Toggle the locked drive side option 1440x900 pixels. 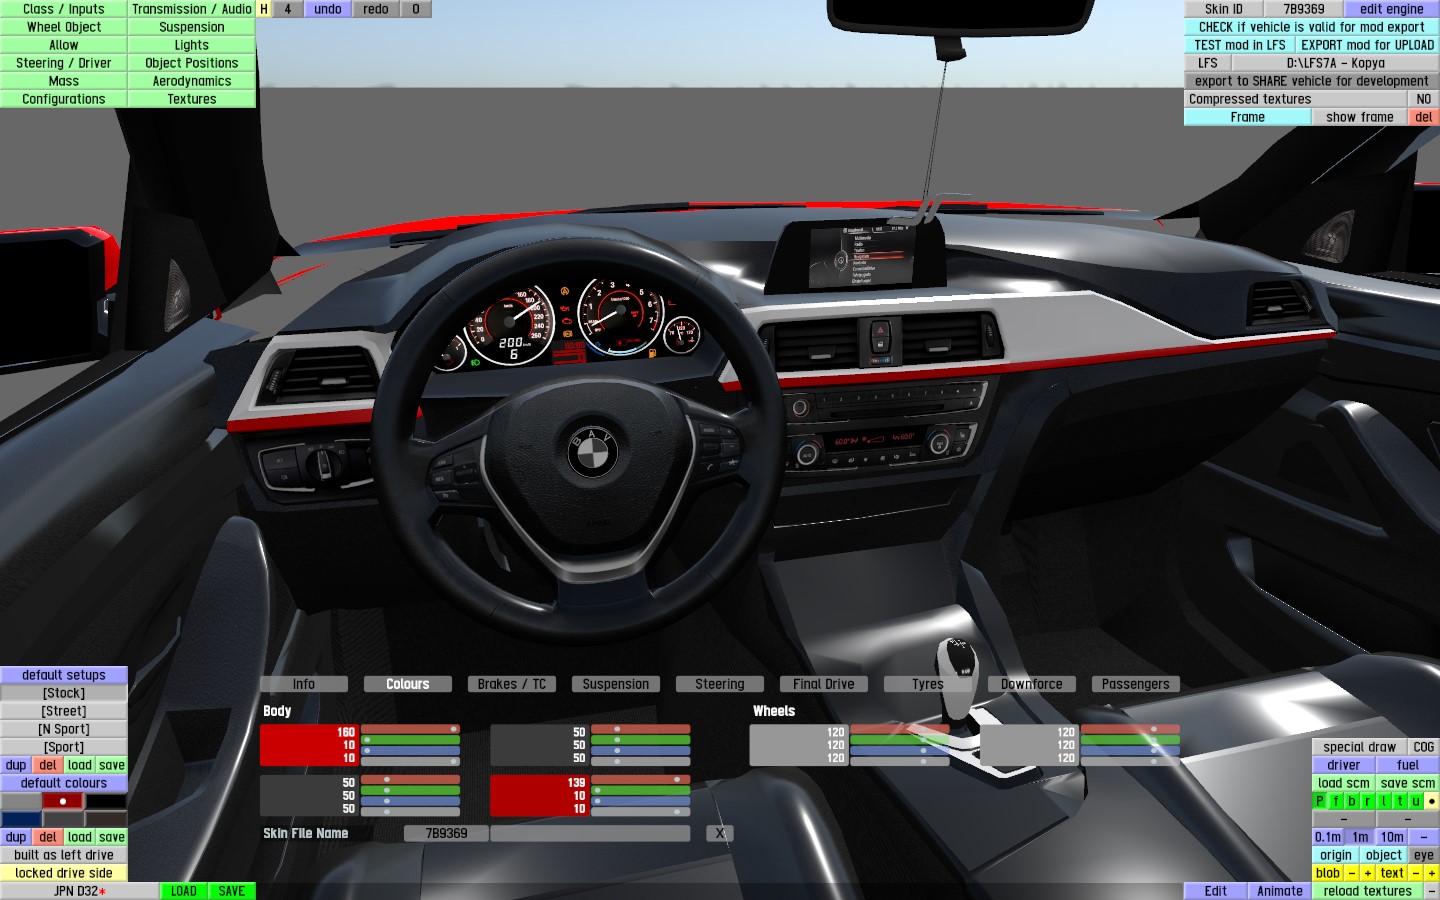click(x=64, y=873)
